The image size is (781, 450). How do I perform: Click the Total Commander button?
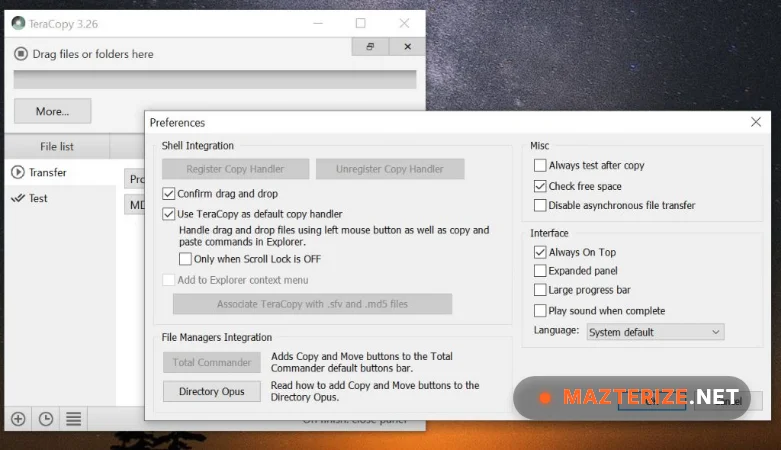tap(212, 362)
